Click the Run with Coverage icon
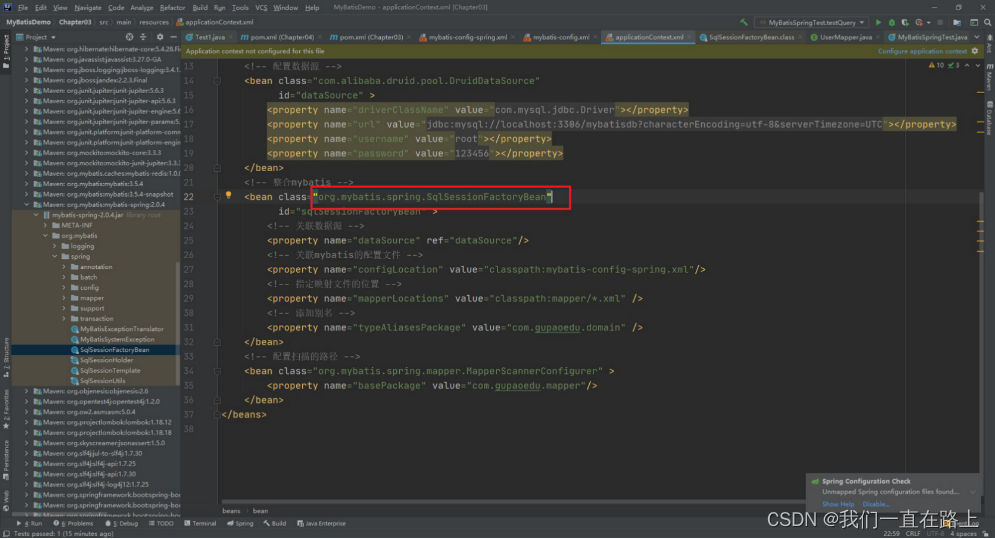 click(905, 22)
